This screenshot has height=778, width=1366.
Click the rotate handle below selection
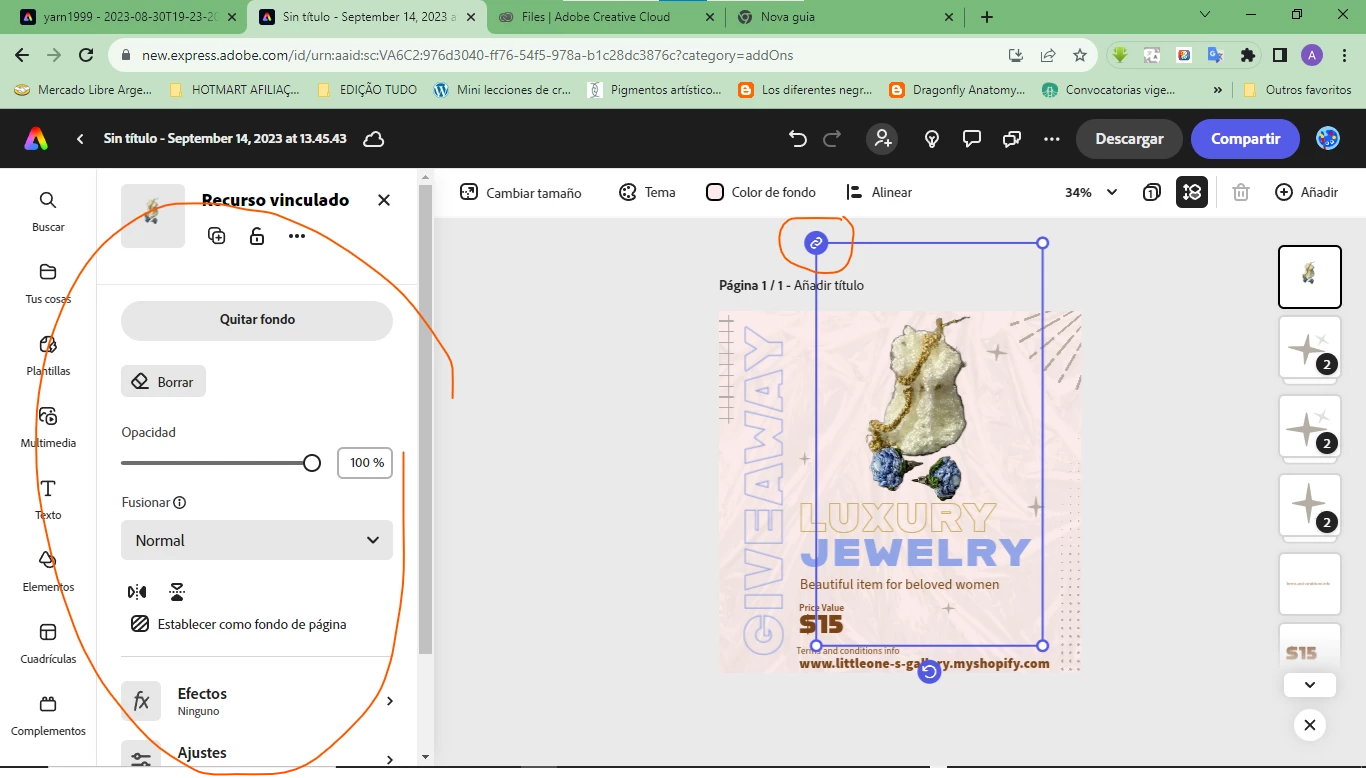[930, 671]
